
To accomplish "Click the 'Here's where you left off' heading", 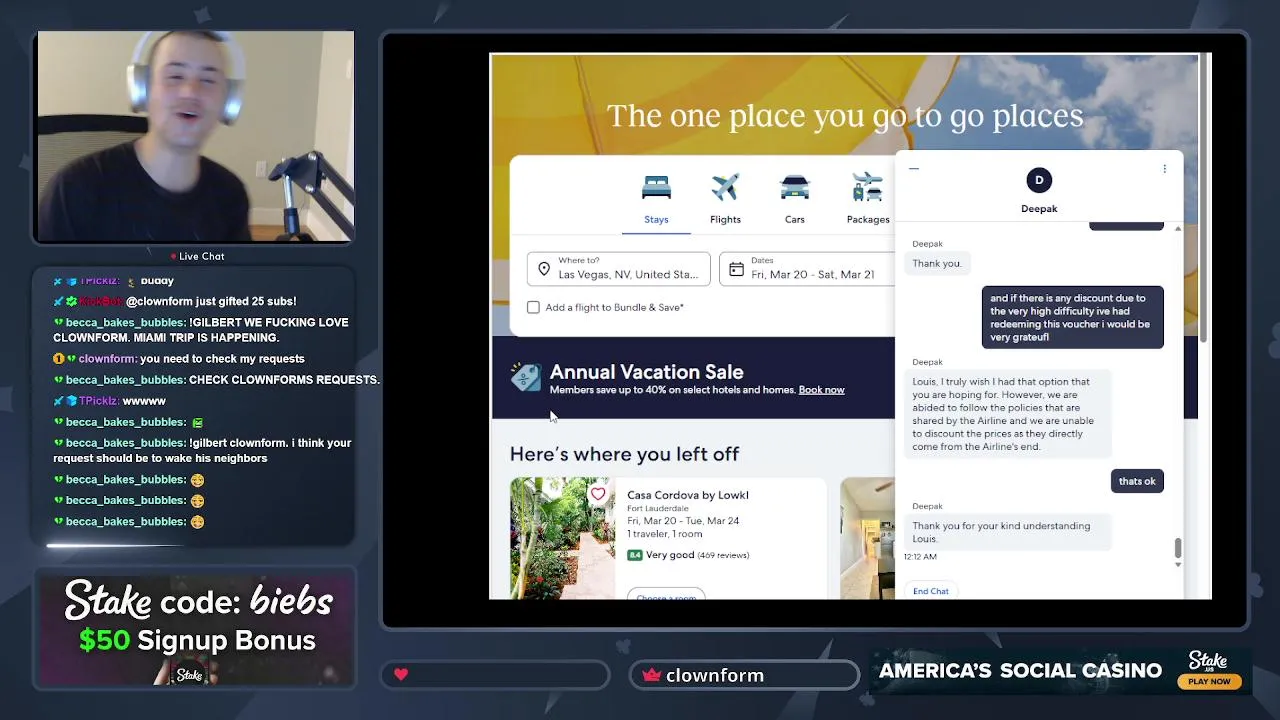I will [x=624, y=454].
